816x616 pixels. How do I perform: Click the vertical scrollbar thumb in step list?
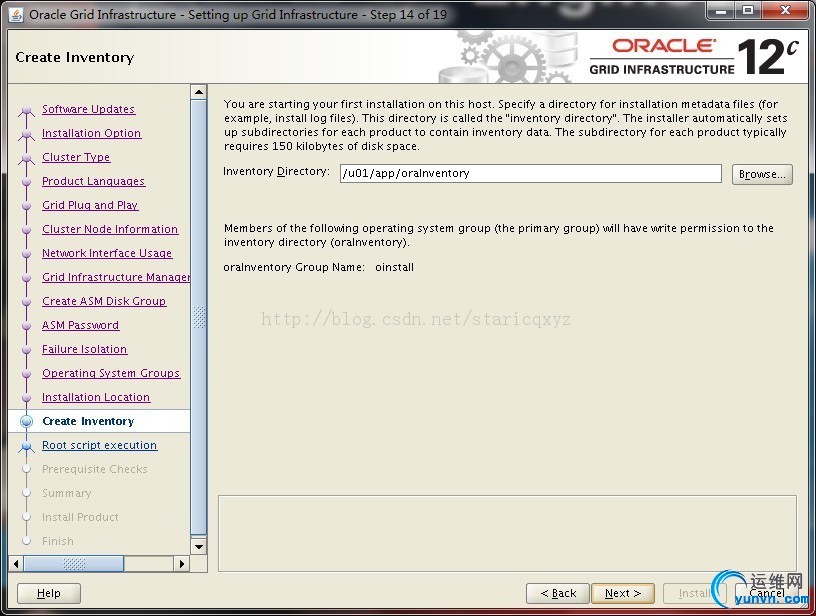[199, 317]
